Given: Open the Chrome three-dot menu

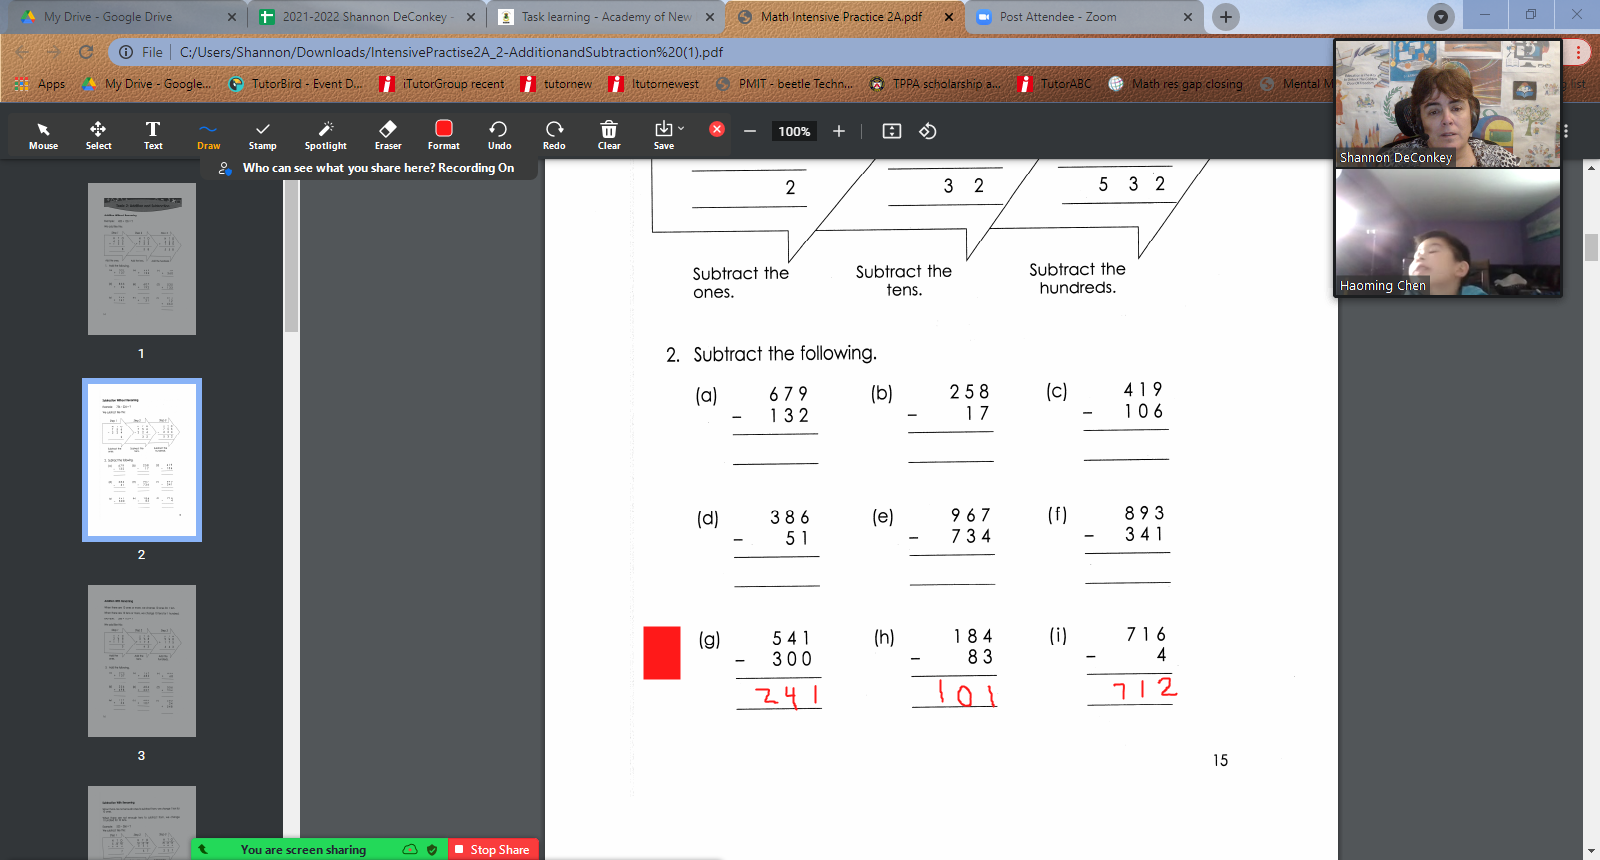Looking at the screenshot, I should 1578,52.
